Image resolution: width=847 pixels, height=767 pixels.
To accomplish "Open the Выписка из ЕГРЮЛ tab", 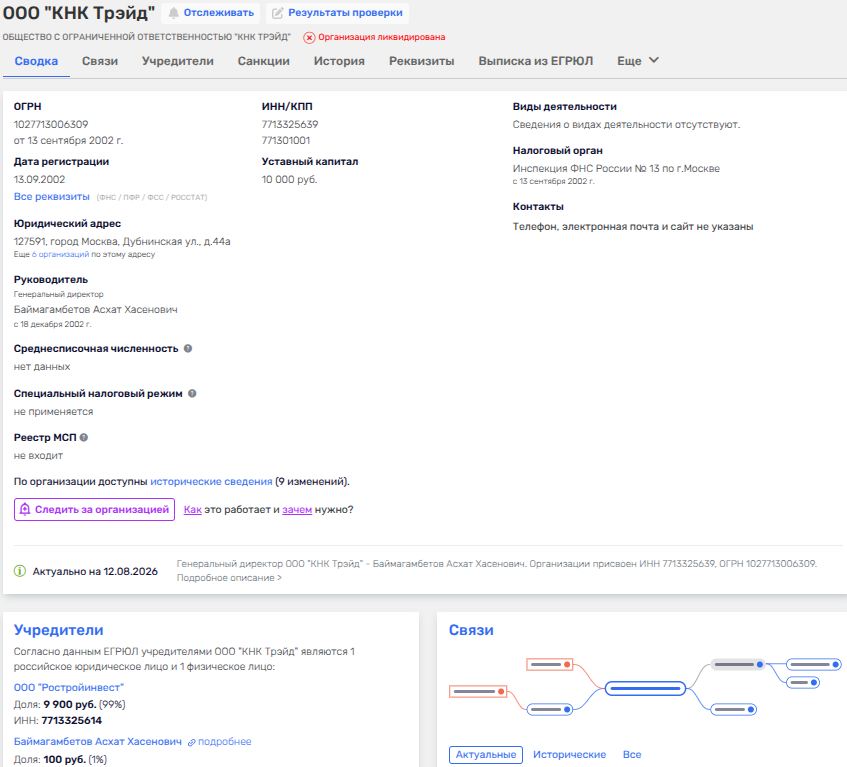I will (536, 61).
